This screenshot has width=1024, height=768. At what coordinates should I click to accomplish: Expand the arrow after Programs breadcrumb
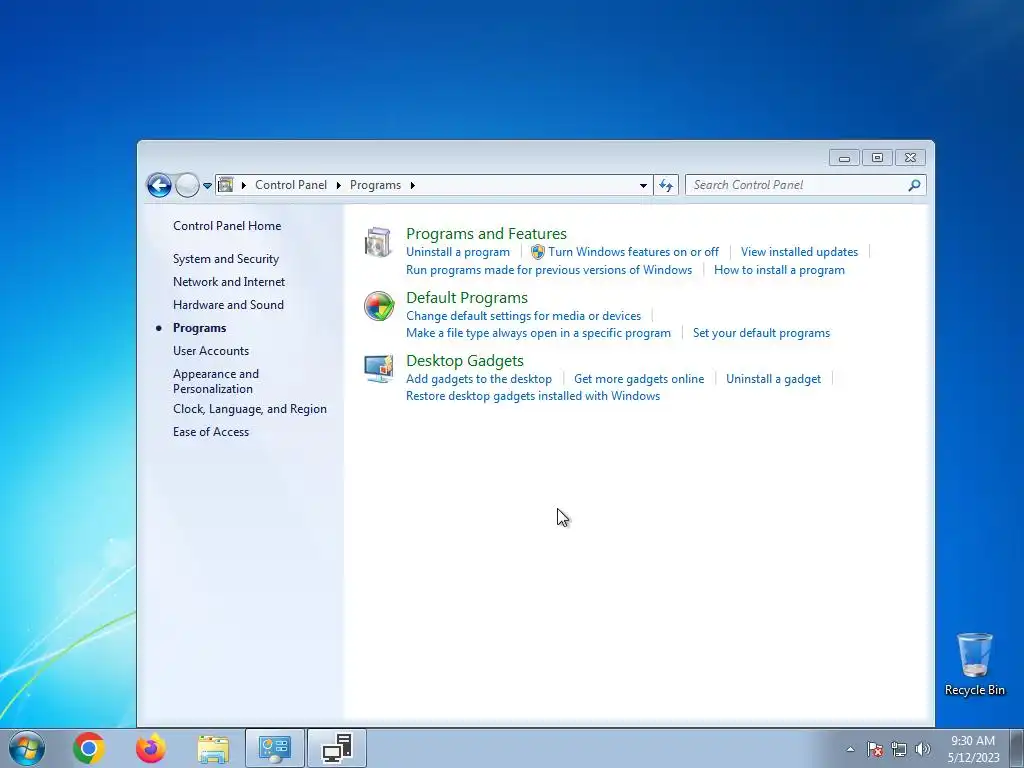coord(412,185)
